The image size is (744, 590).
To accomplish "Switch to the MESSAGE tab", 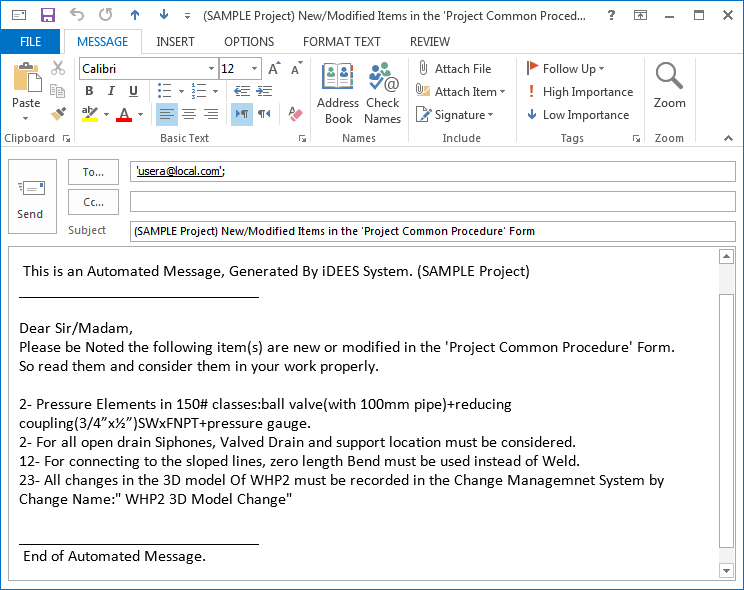I will 102,42.
